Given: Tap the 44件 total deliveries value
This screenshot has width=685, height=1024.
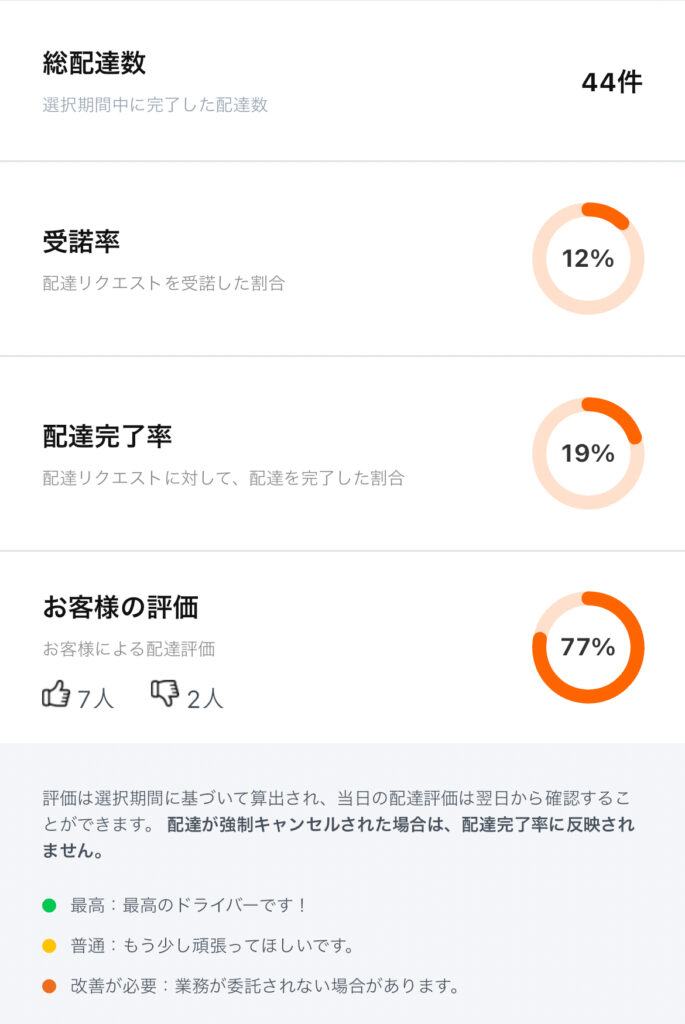Looking at the screenshot, I should click(x=613, y=80).
